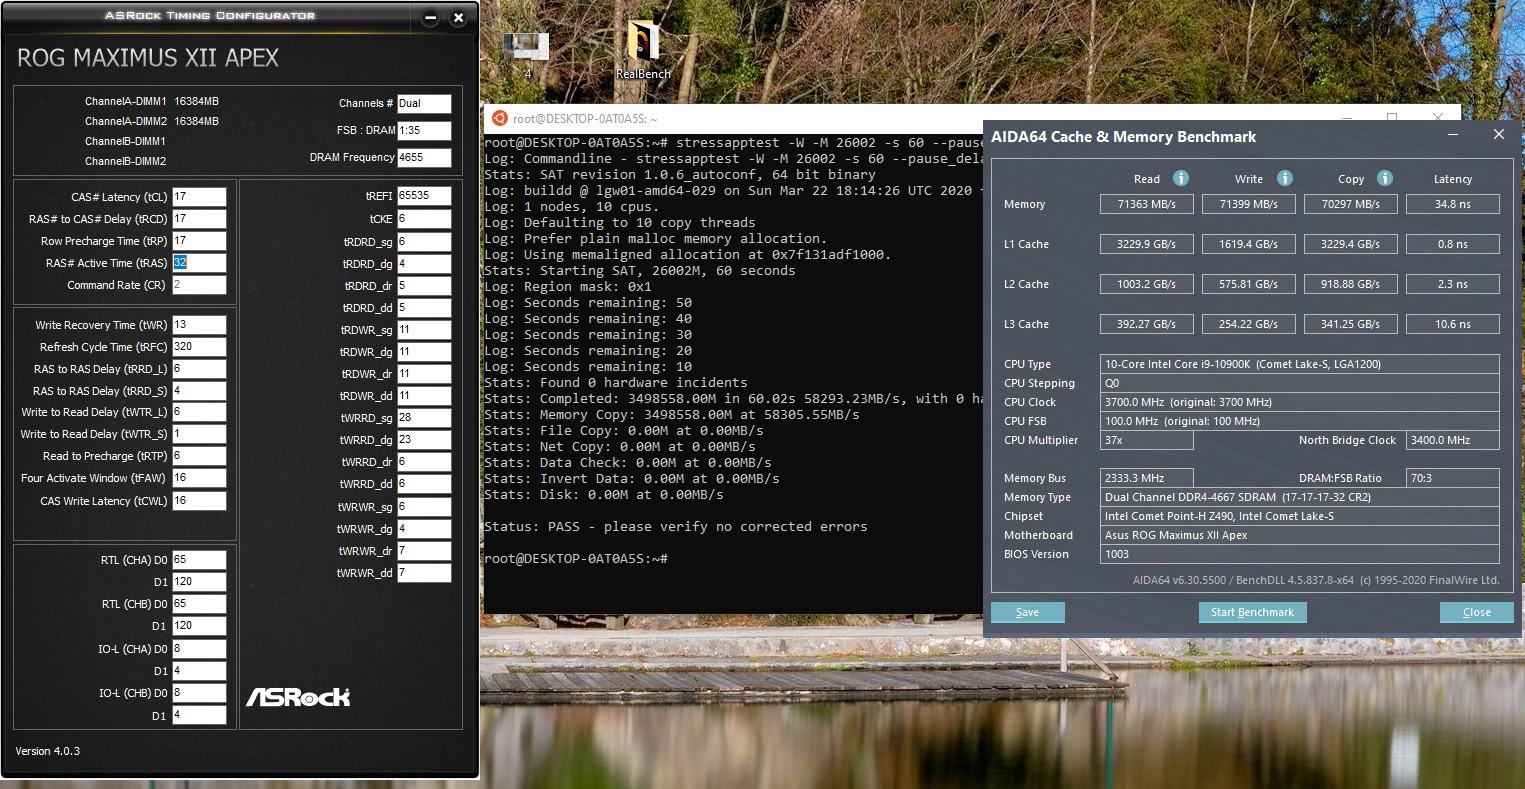Click the tRRD_S value field
This screenshot has width=1525, height=789.
point(199,391)
